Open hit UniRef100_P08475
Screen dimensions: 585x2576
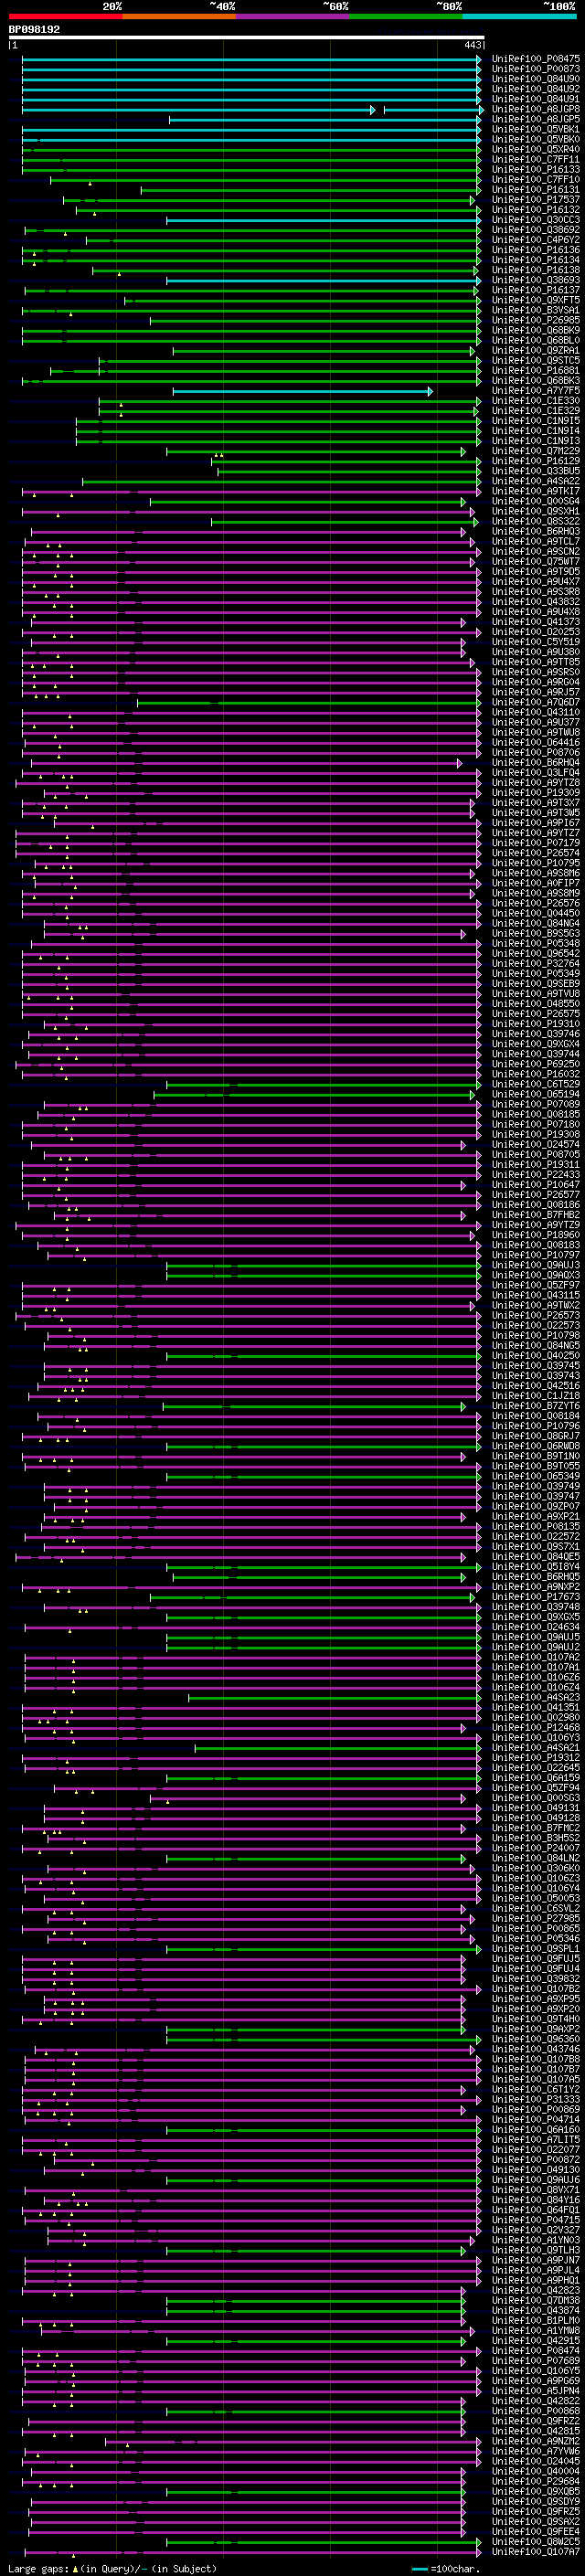tap(535, 59)
